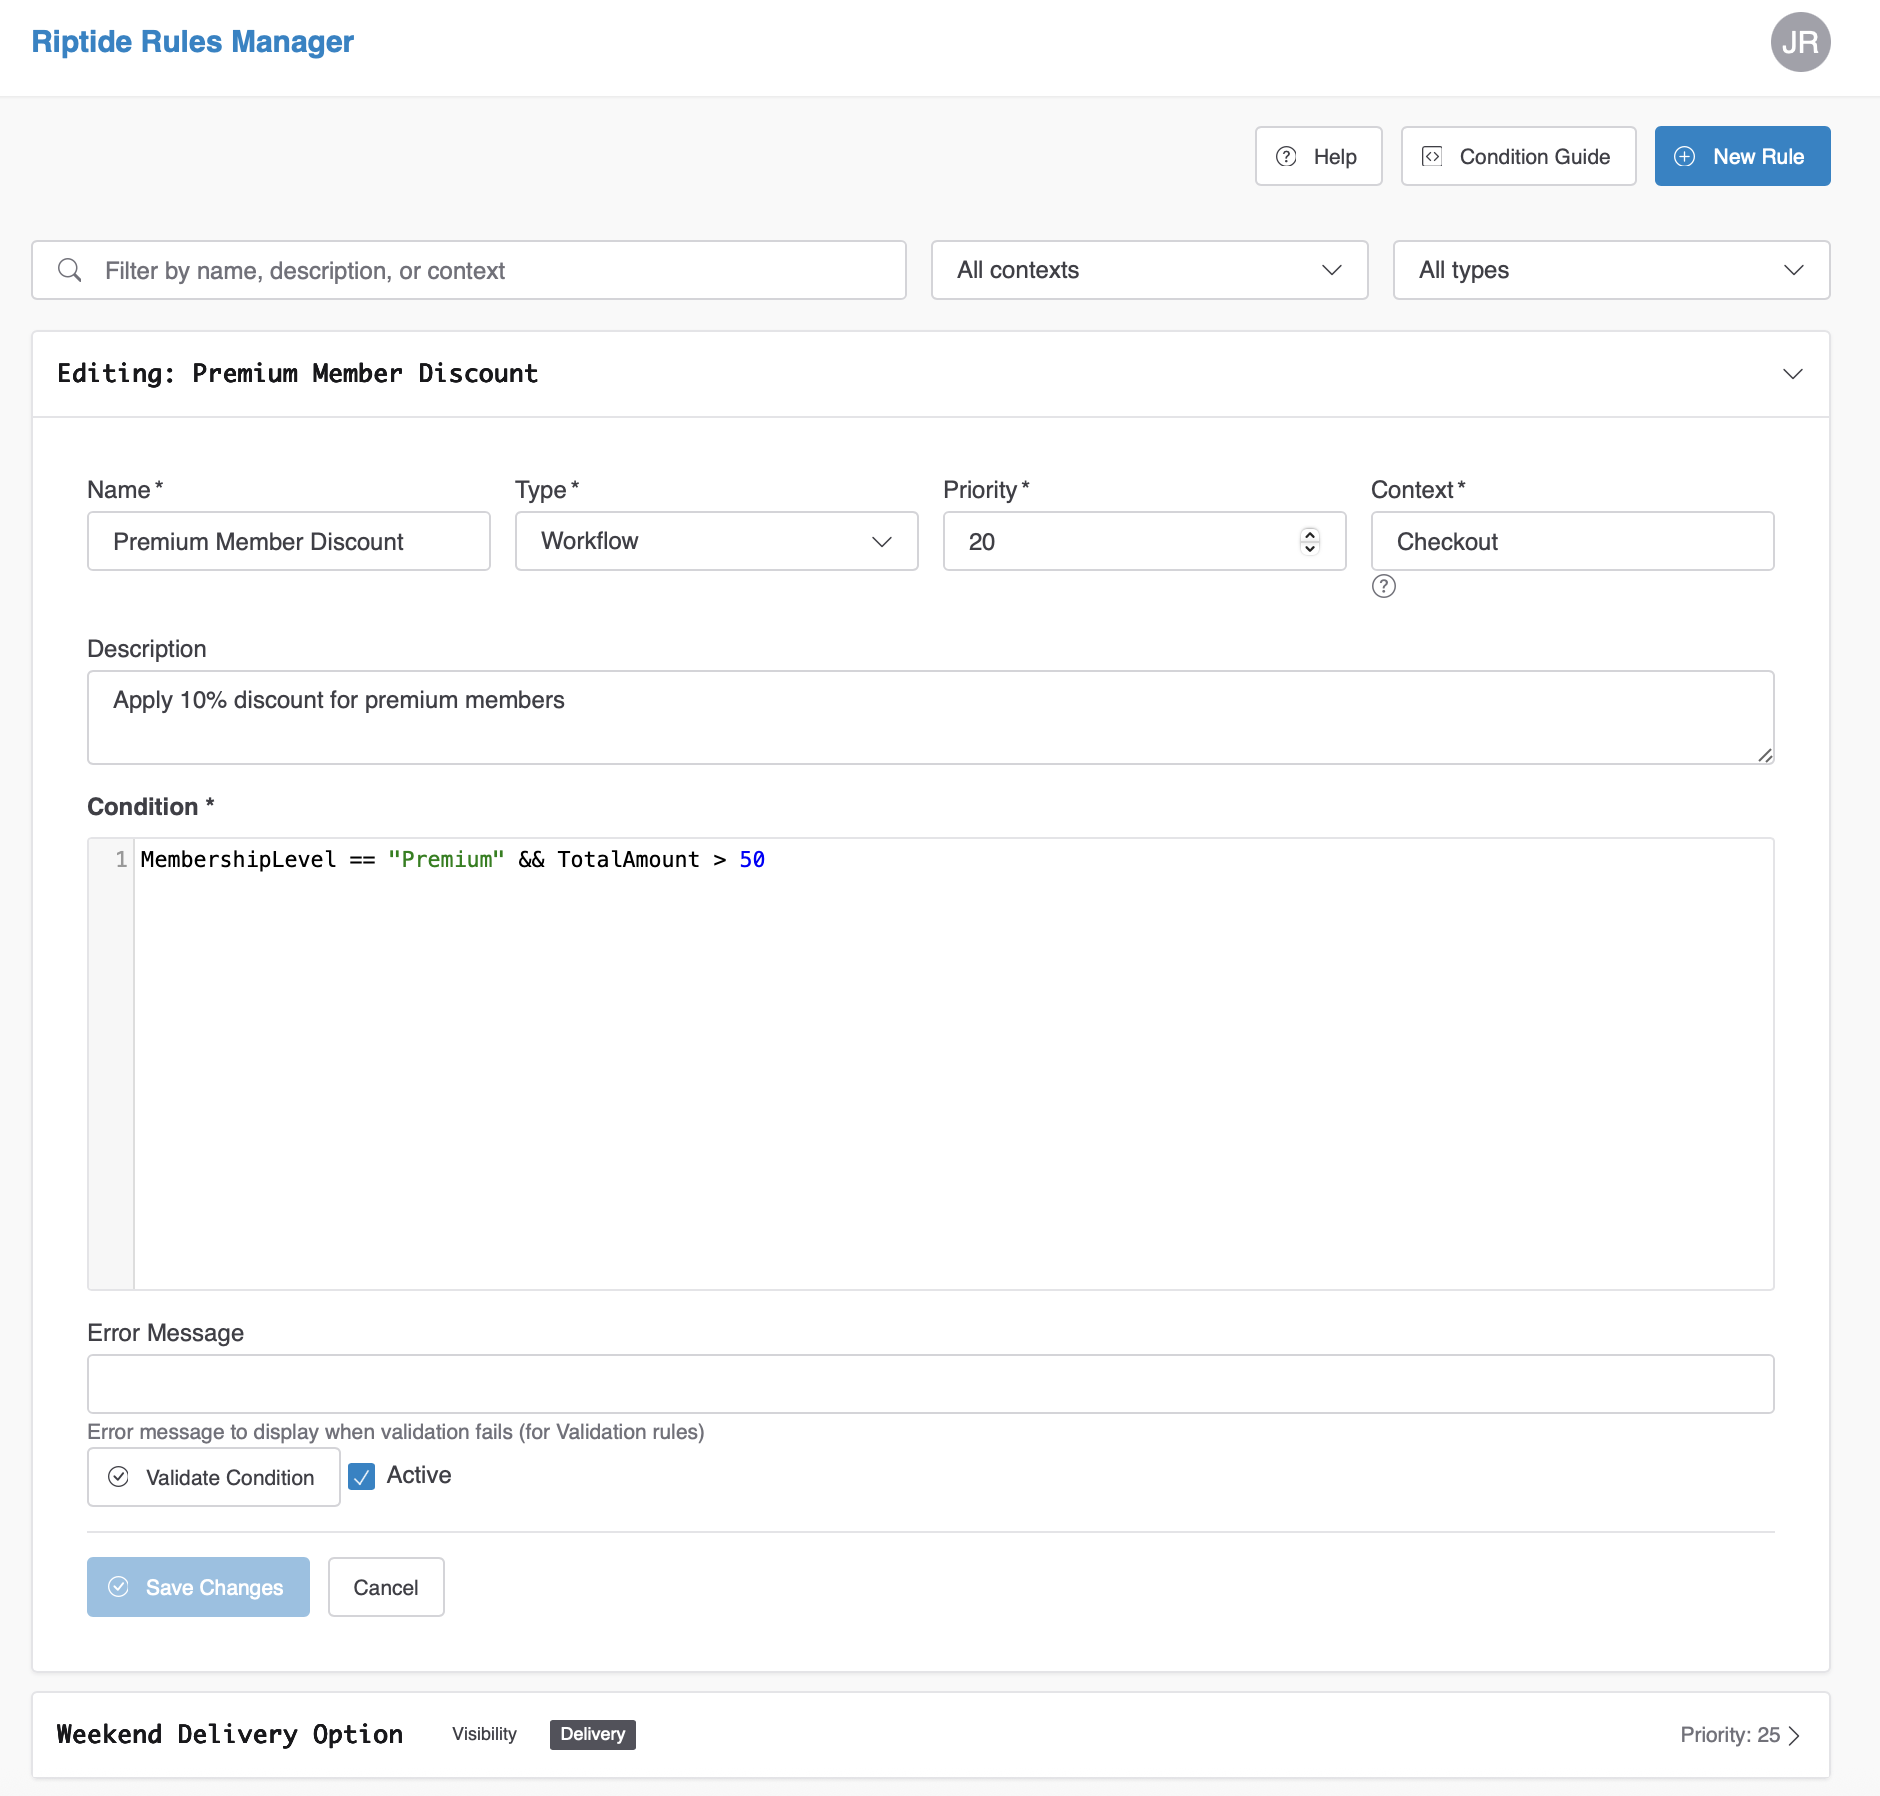Click the checkmark icon on Save Changes

click(x=118, y=1587)
